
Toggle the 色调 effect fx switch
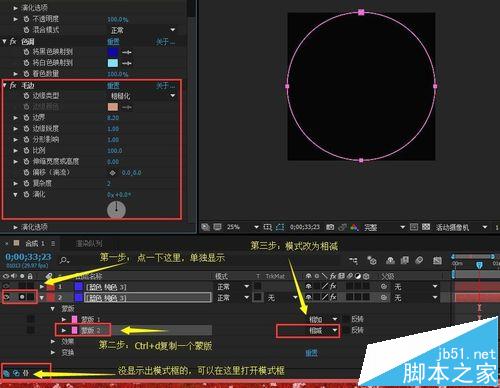pyautogui.click(x=13, y=41)
